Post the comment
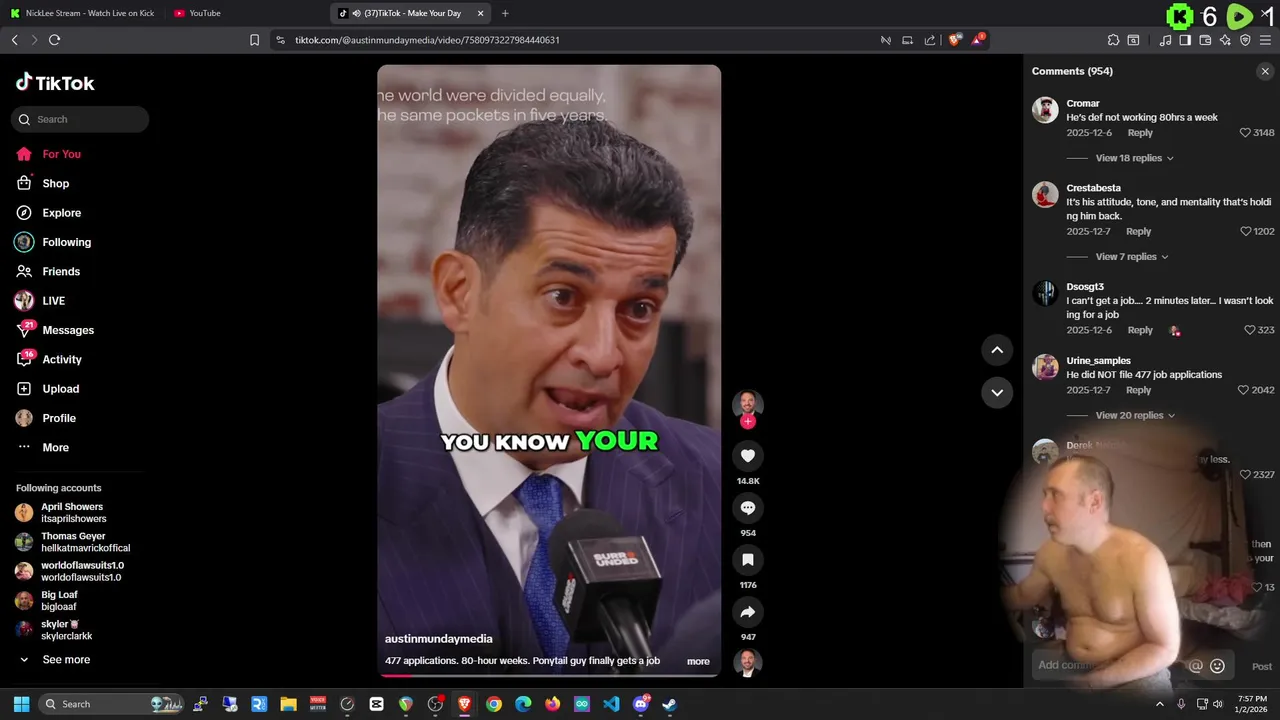Screen dimensions: 1280x720 (1262, 666)
